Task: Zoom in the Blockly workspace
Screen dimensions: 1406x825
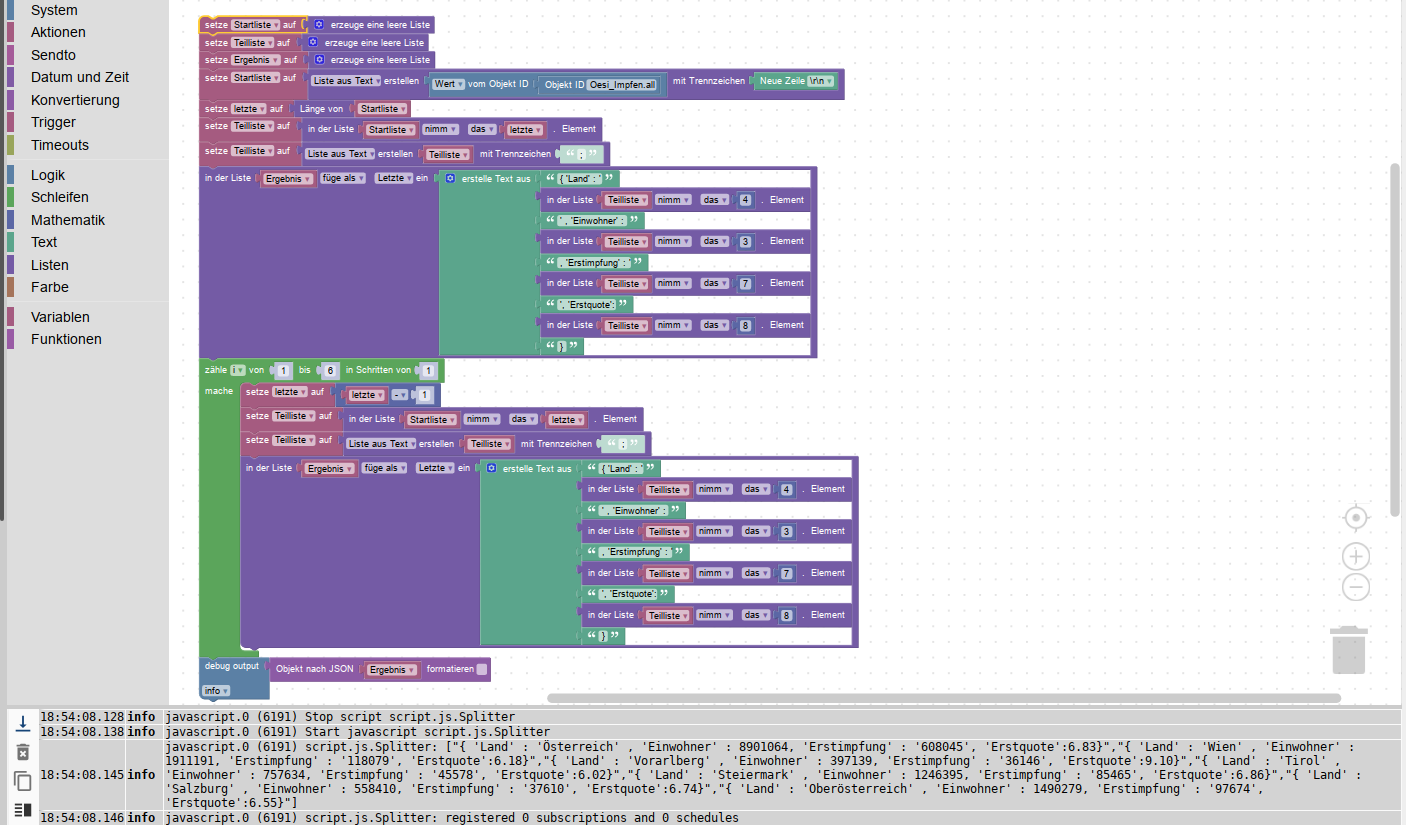Action: pyautogui.click(x=1356, y=556)
